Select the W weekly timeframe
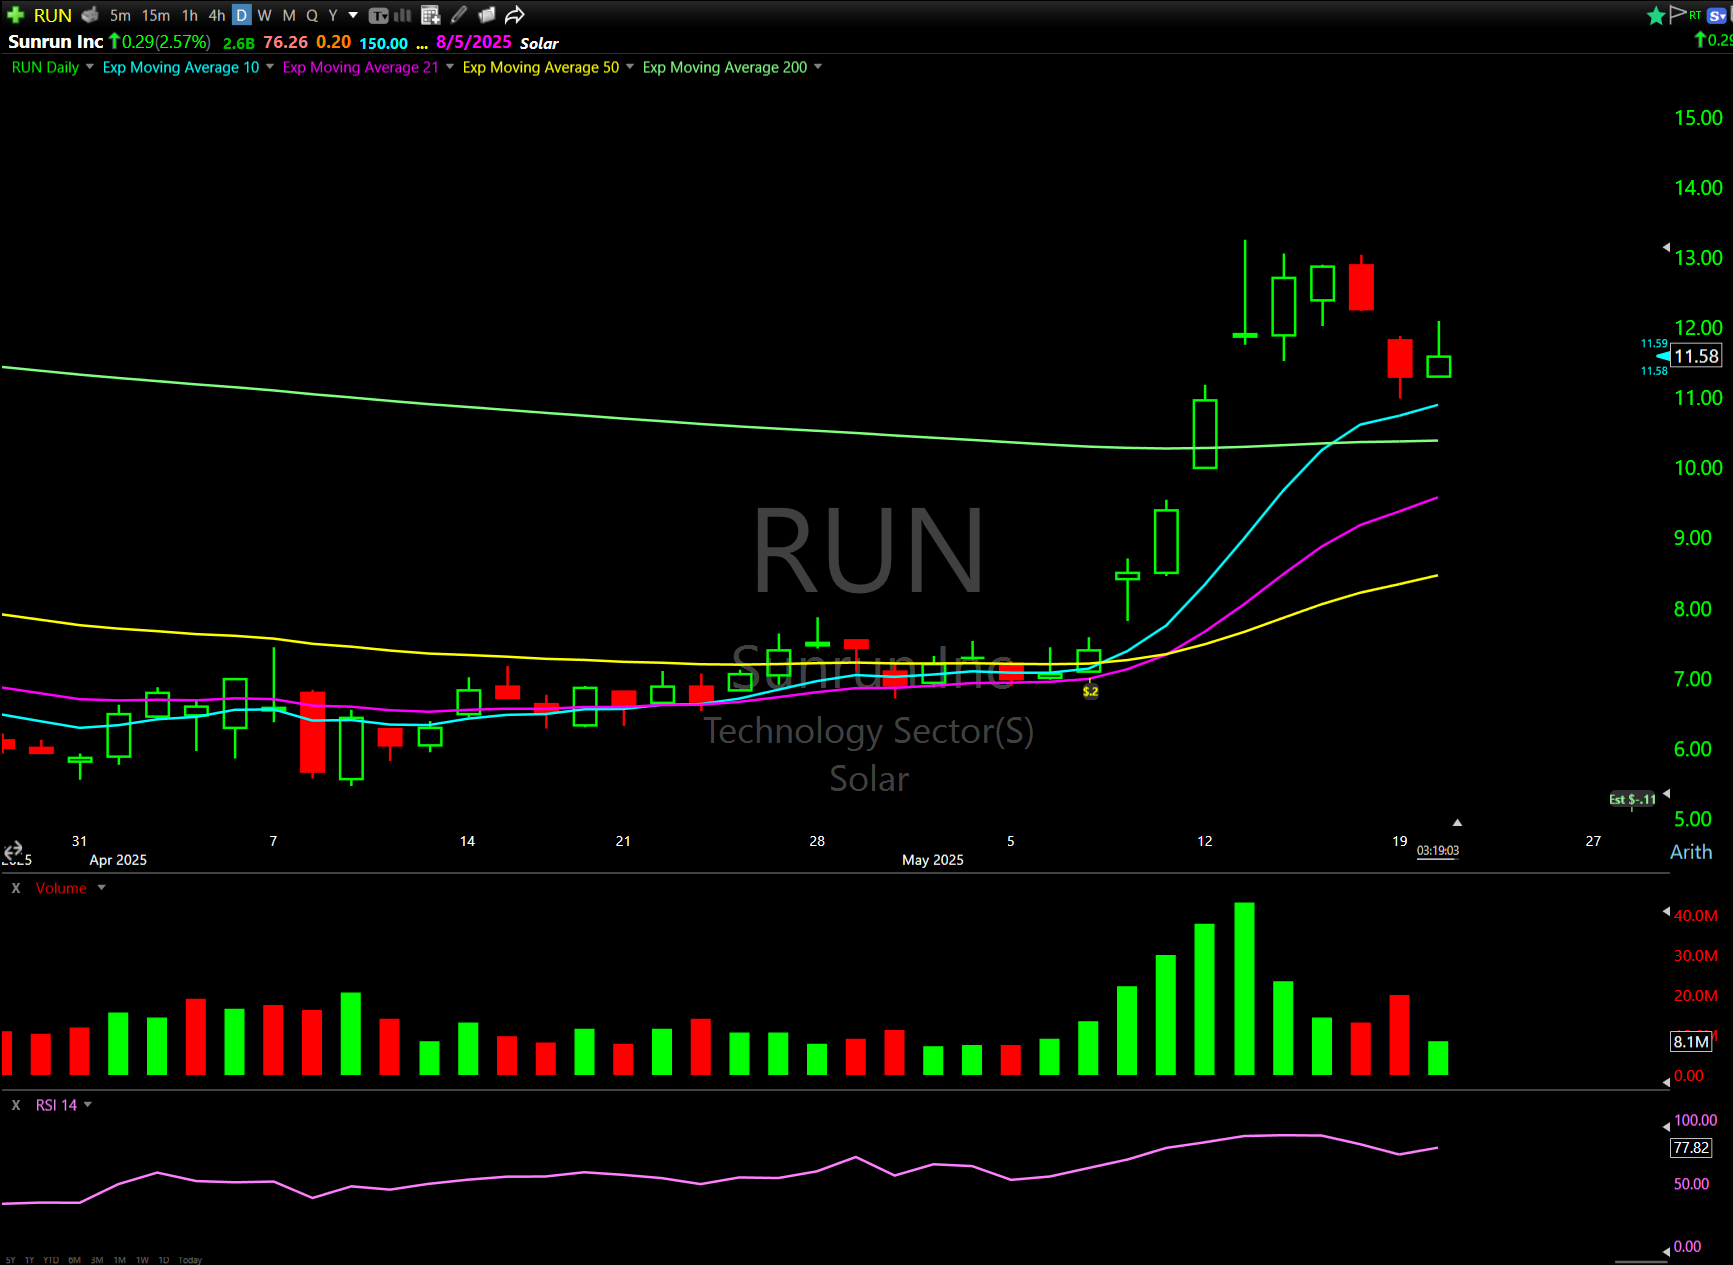Viewport: 1733px width, 1265px height. [264, 15]
